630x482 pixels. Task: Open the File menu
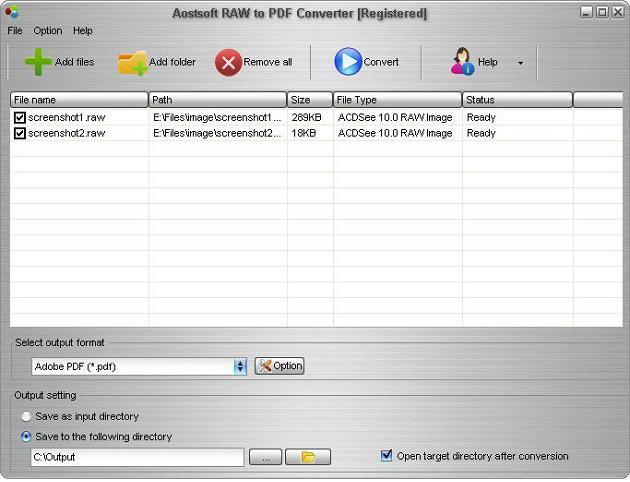coord(15,31)
